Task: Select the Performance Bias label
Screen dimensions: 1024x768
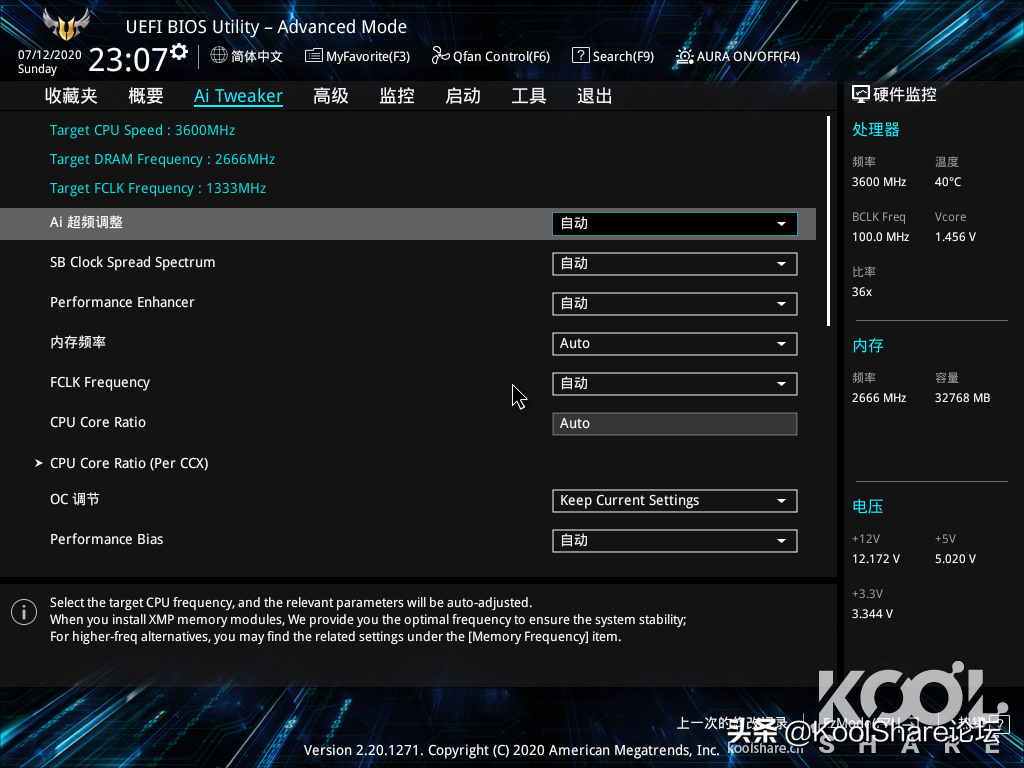Action: click(x=106, y=539)
